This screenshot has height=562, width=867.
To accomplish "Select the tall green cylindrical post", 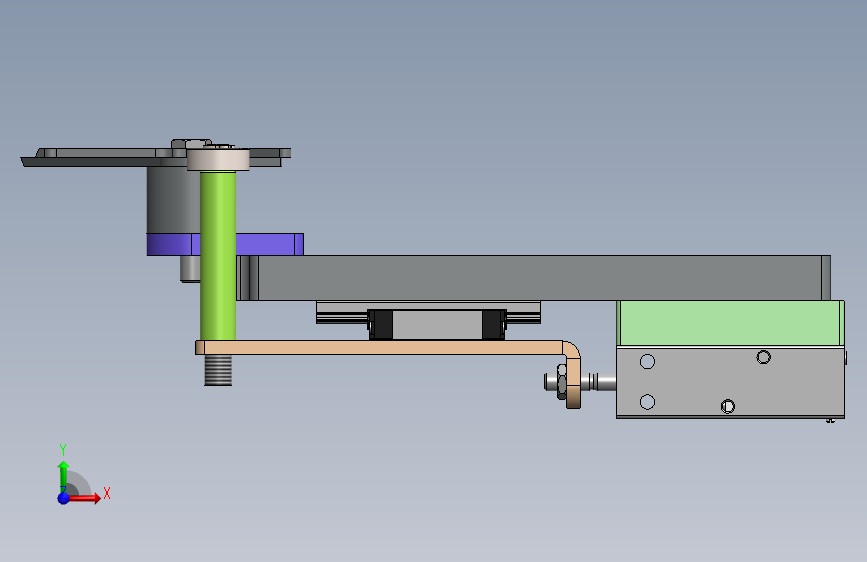I will 218,255.
